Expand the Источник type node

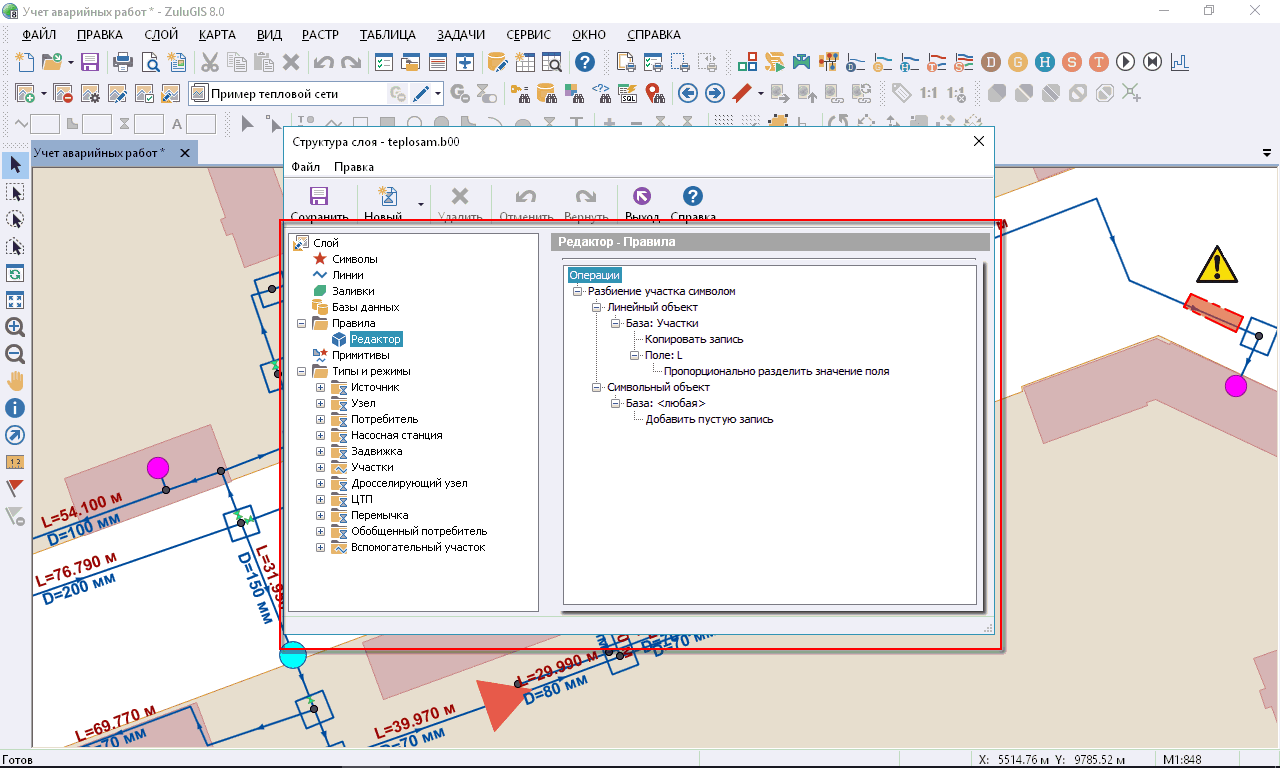320,387
